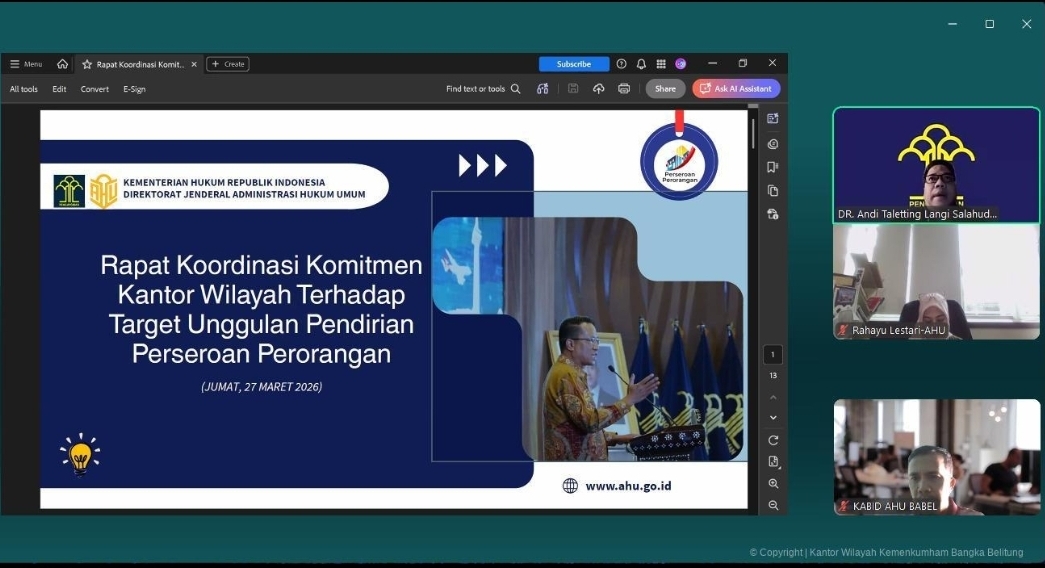Screen dimensions: 1045x568
Task: Select DR. Andi Taletting Langi video tile
Action: pos(936,165)
